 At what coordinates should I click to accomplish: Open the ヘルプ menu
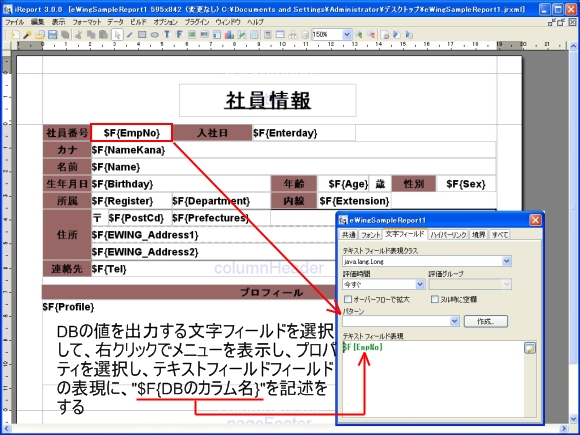(255, 22)
